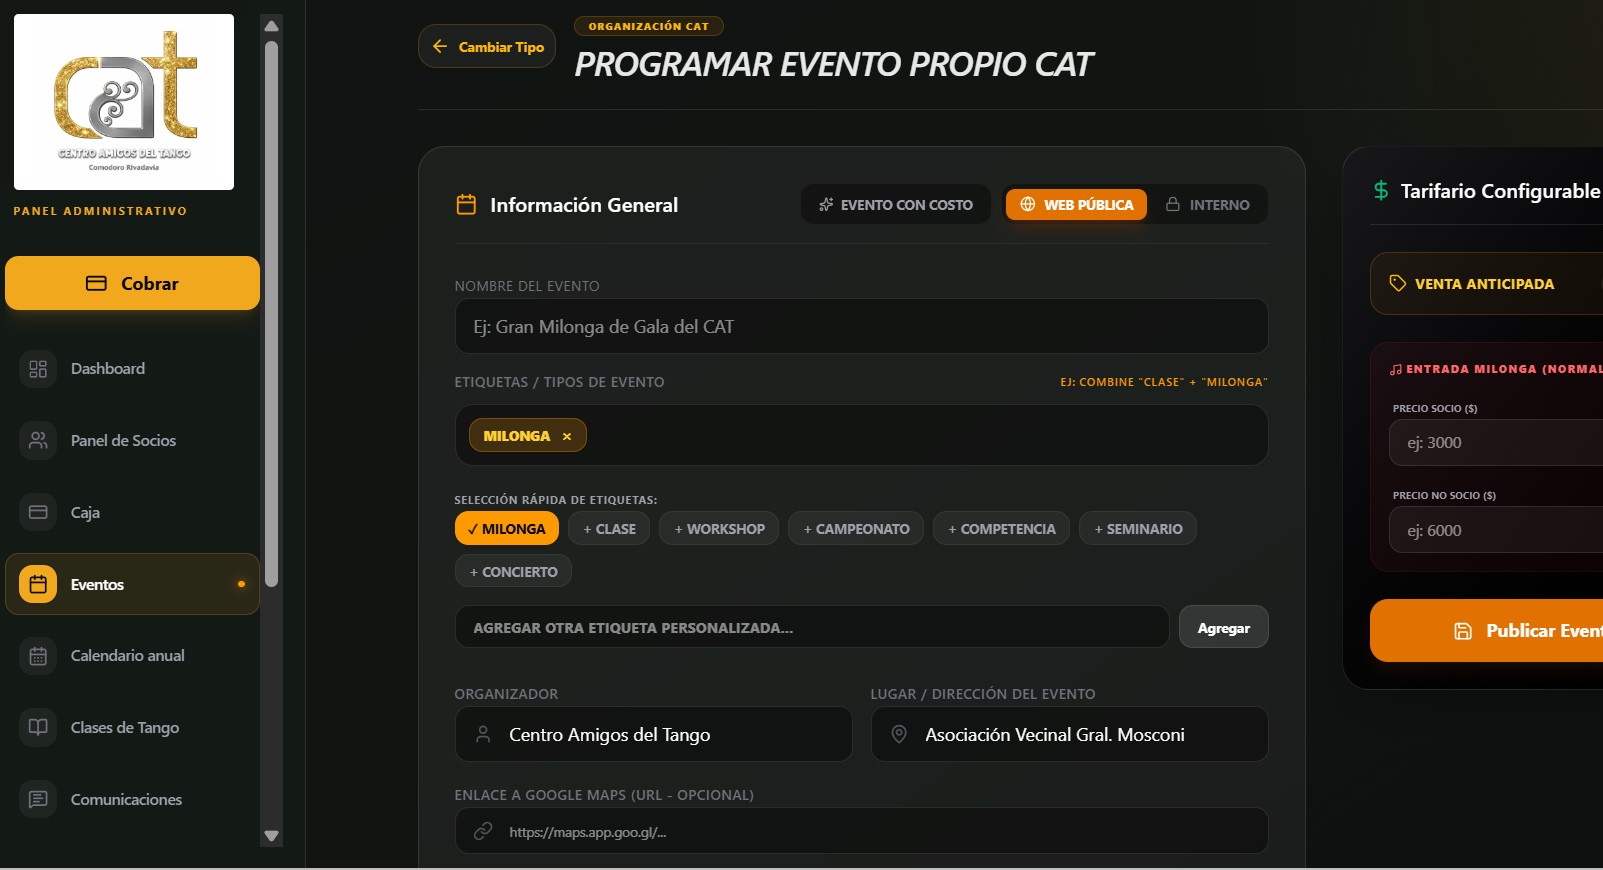Add the COMPETENCIA quick tag
Image resolution: width=1603 pixels, height=870 pixels.
(x=1001, y=528)
